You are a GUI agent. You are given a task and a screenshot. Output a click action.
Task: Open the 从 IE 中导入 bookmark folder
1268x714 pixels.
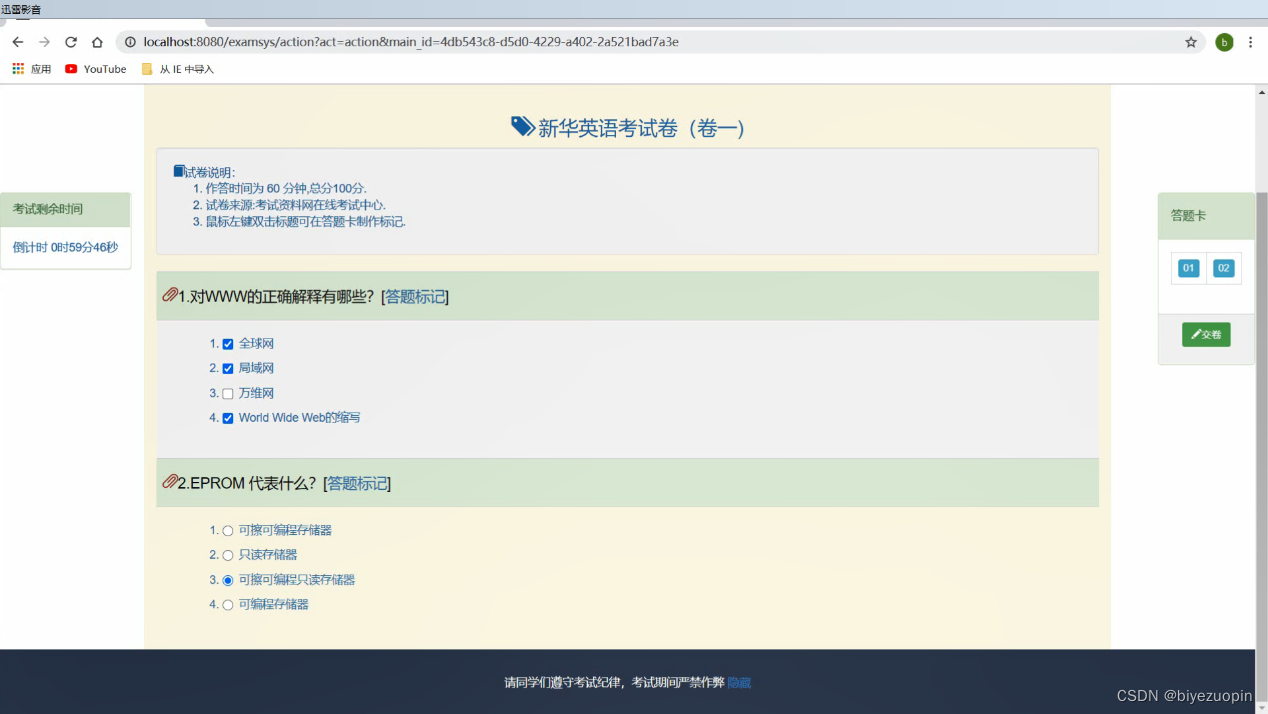[177, 69]
